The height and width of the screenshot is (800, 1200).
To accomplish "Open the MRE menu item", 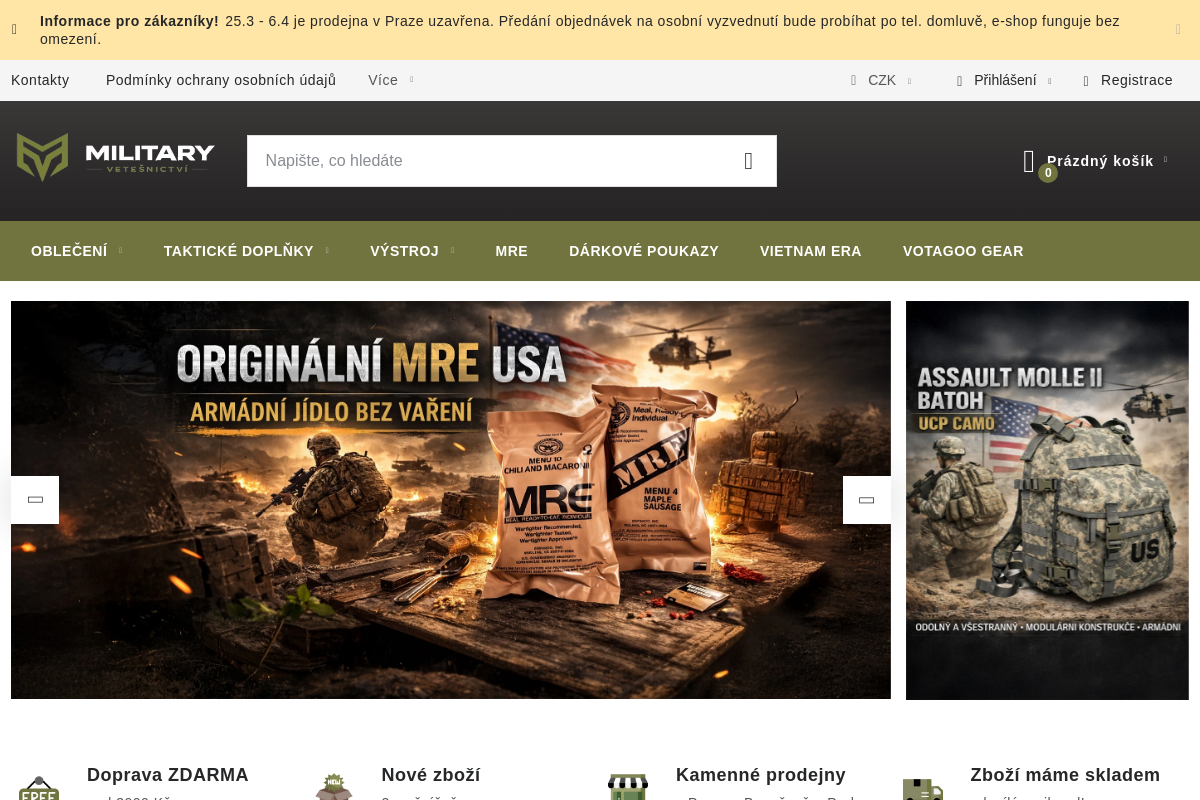I will click(x=511, y=251).
